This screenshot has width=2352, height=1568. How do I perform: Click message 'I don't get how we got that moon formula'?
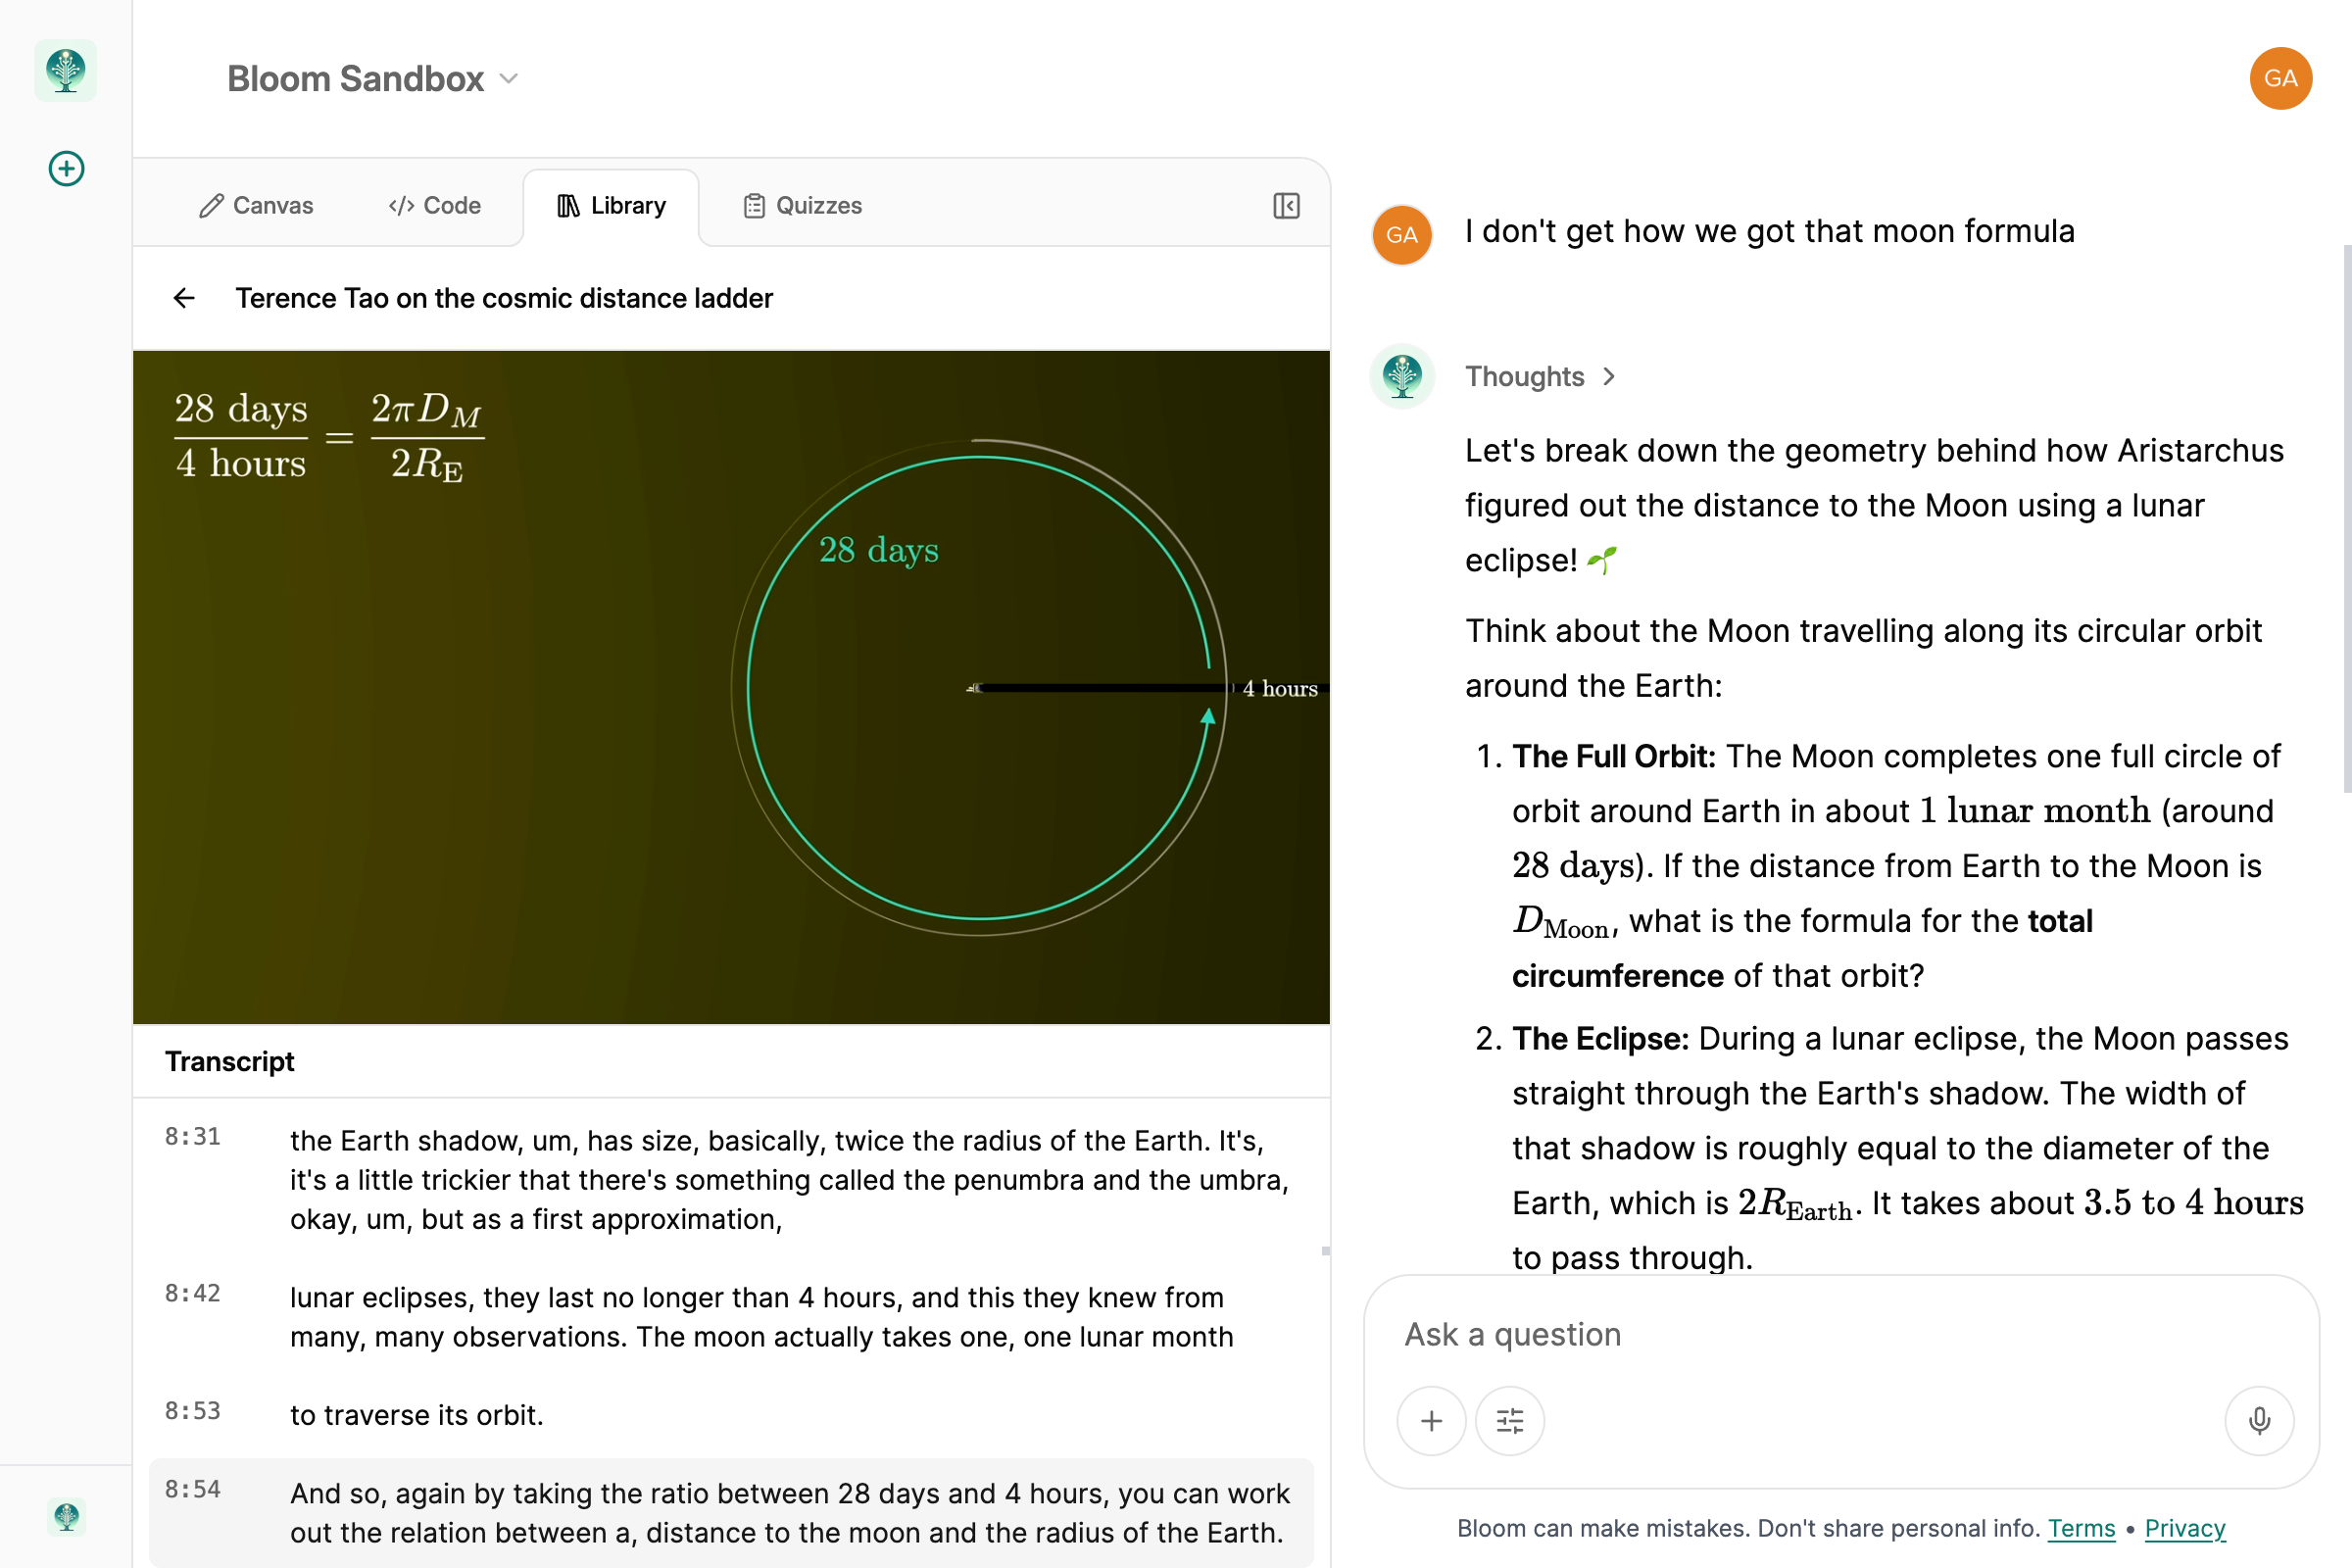click(x=1769, y=231)
